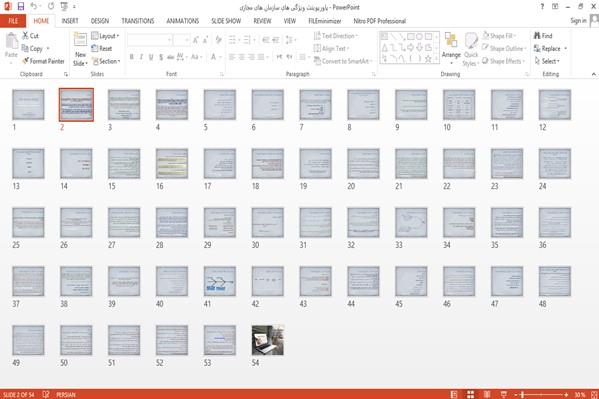The image size is (599, 399).
Task: Open Quick Styles gallery
Action: click(471, 50)
